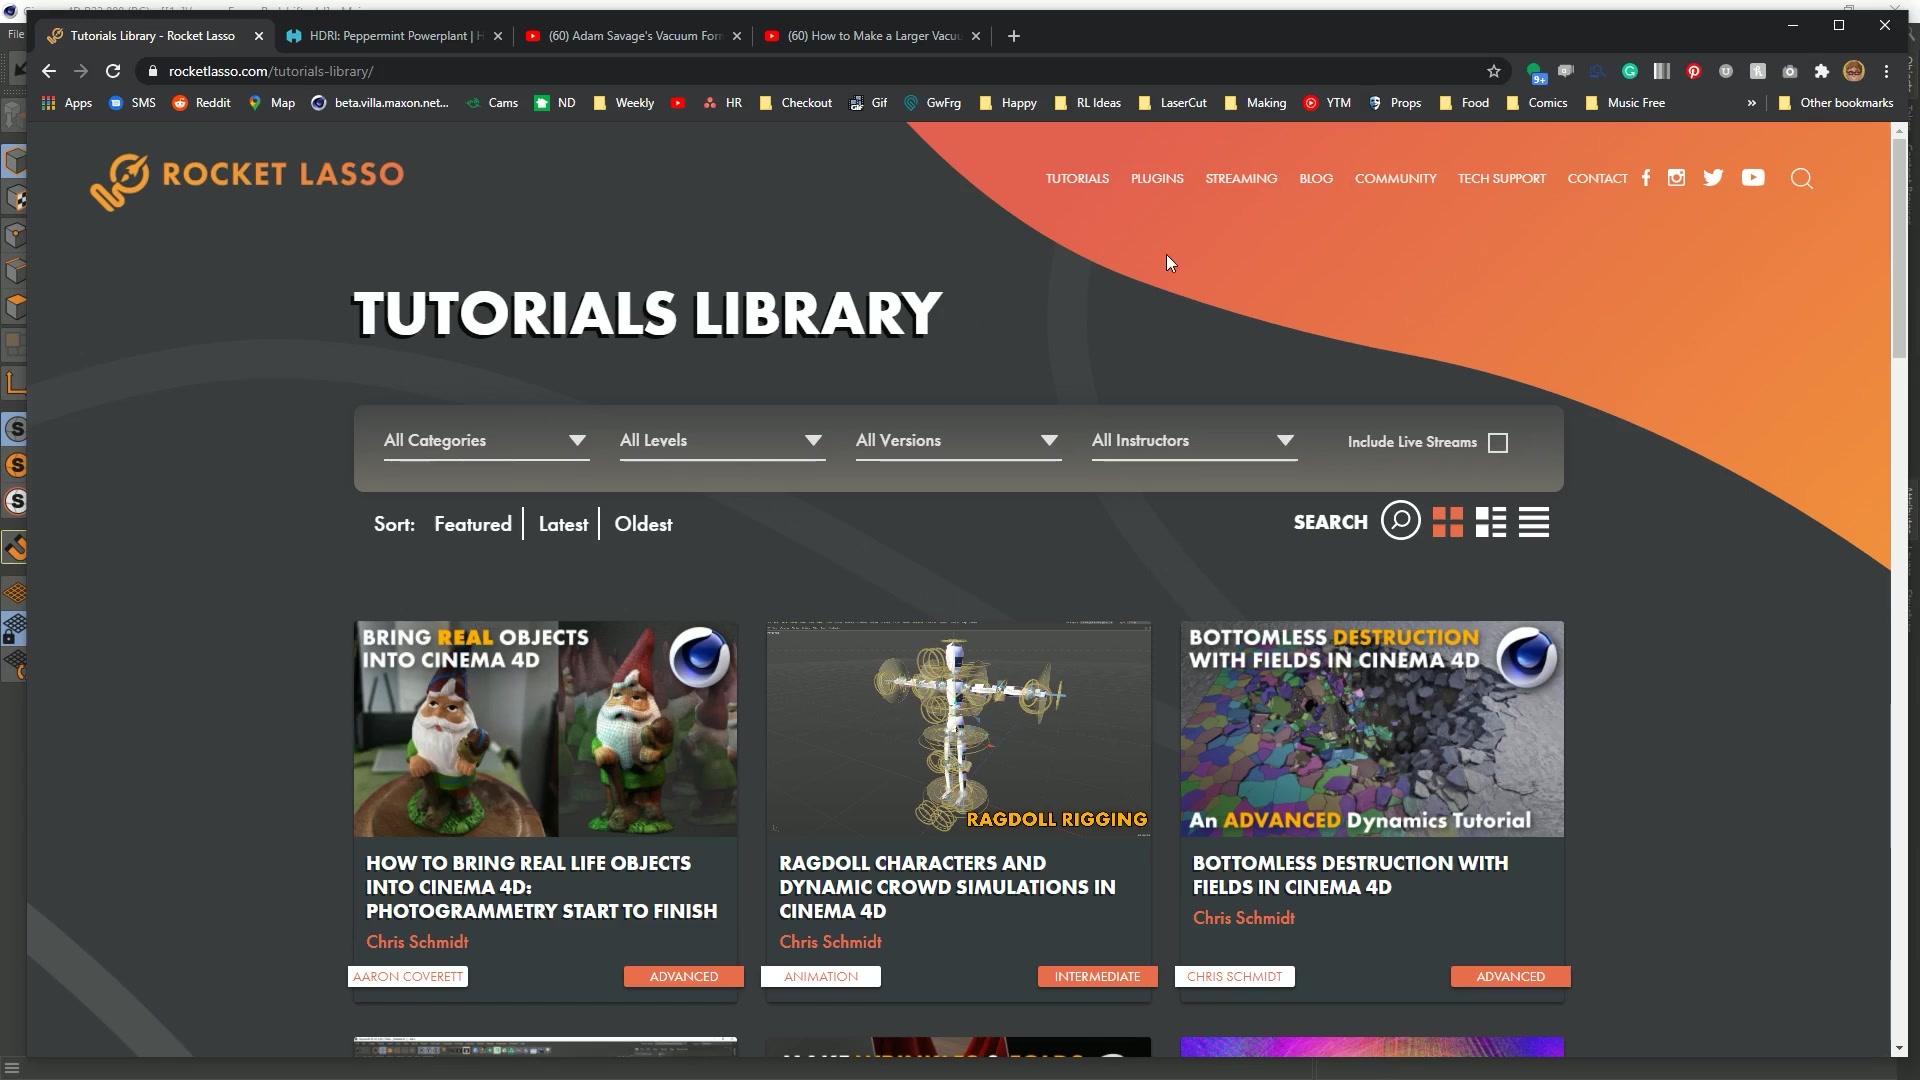The image size is (1920, 1080).
Task: Open the Ragdoll Rigging tutorial thumbnail
Action: 957,729
